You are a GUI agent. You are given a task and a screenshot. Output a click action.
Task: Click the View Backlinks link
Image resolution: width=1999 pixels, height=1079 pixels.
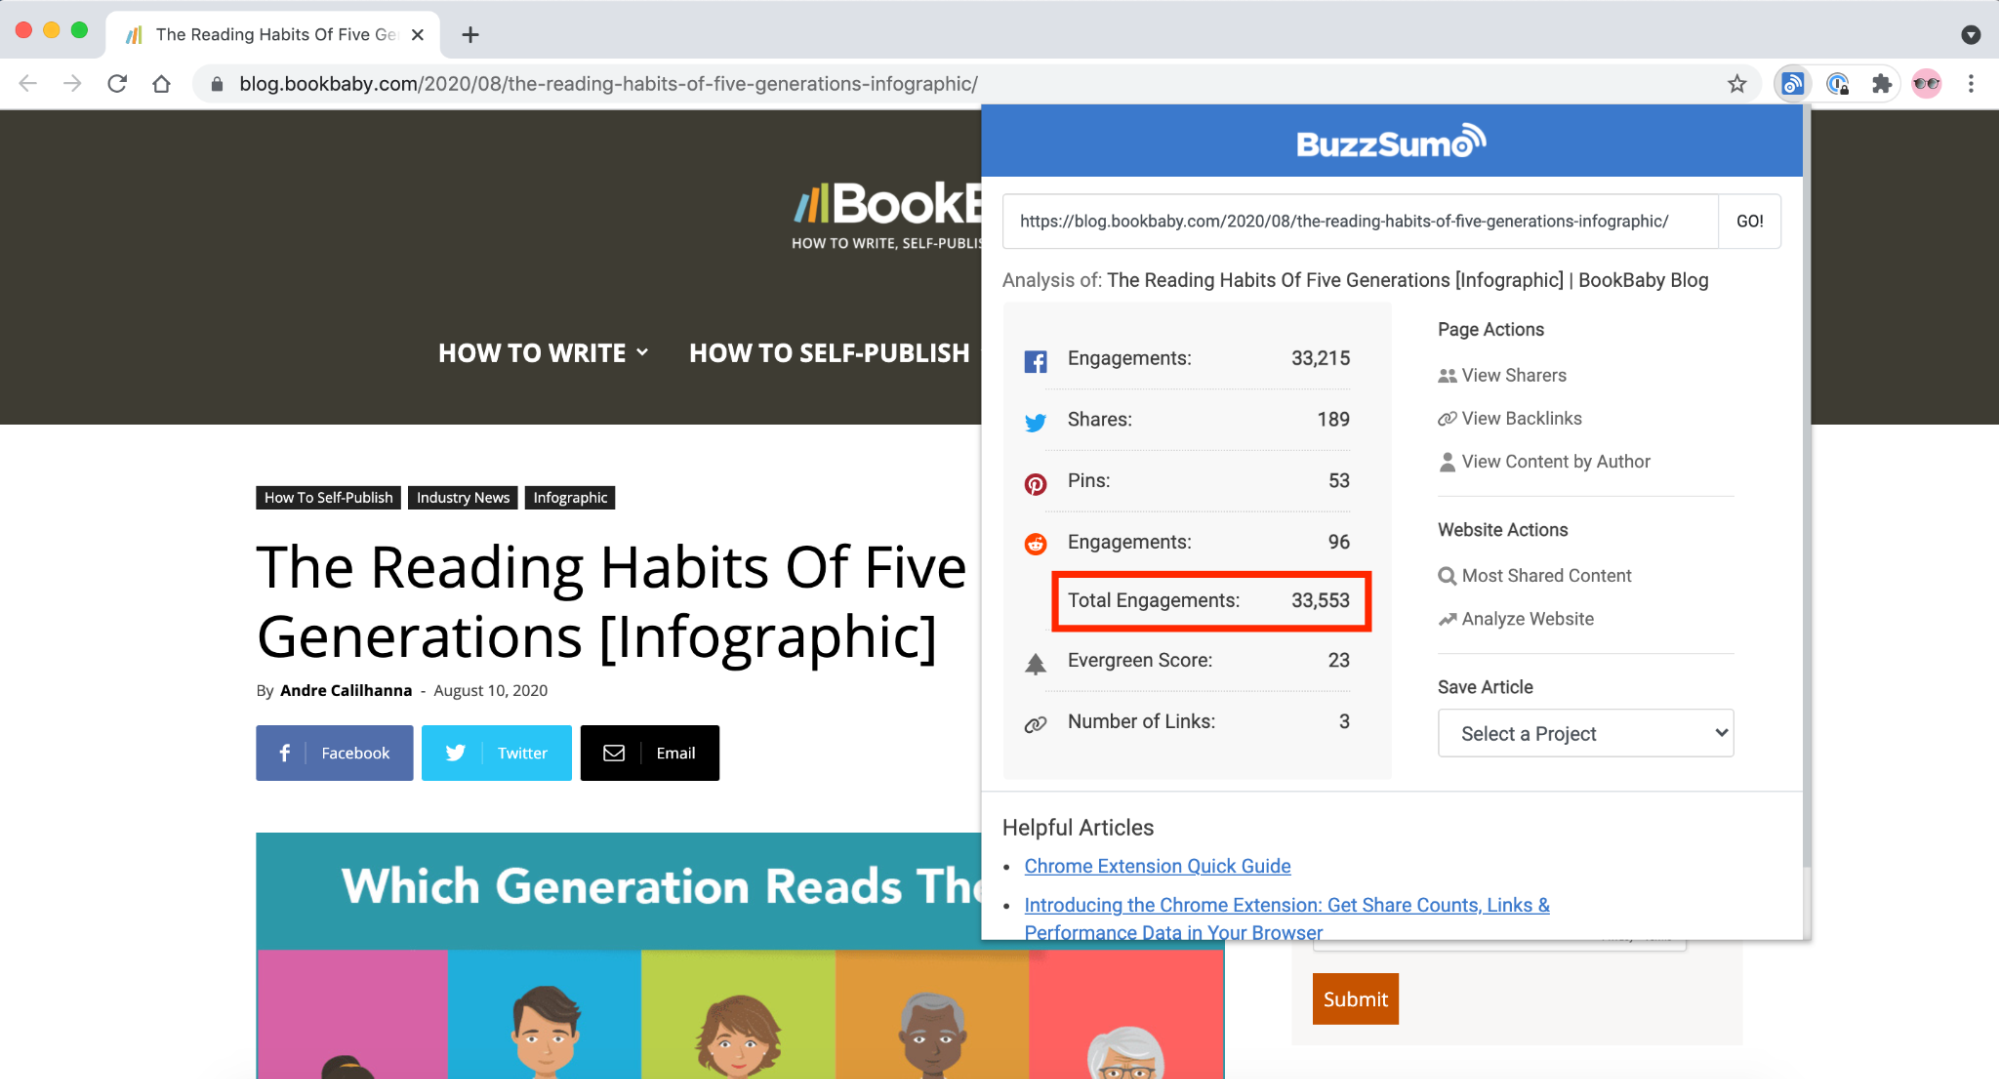tap(1521, 418)
